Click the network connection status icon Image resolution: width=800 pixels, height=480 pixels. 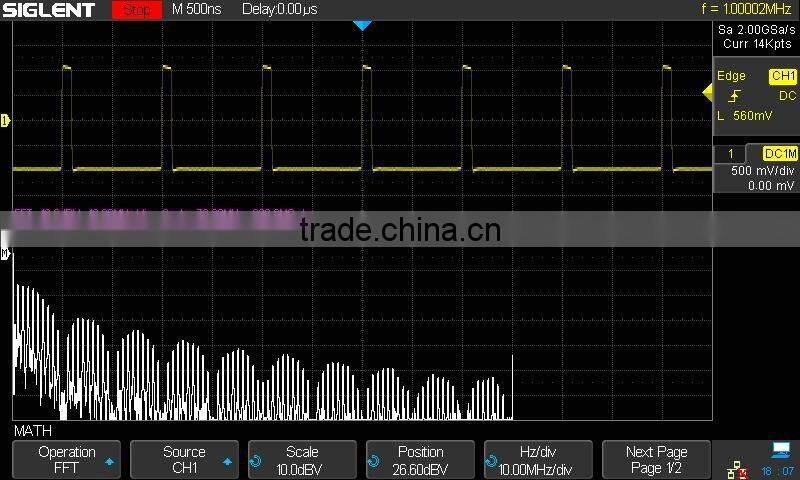coord(737,470)
